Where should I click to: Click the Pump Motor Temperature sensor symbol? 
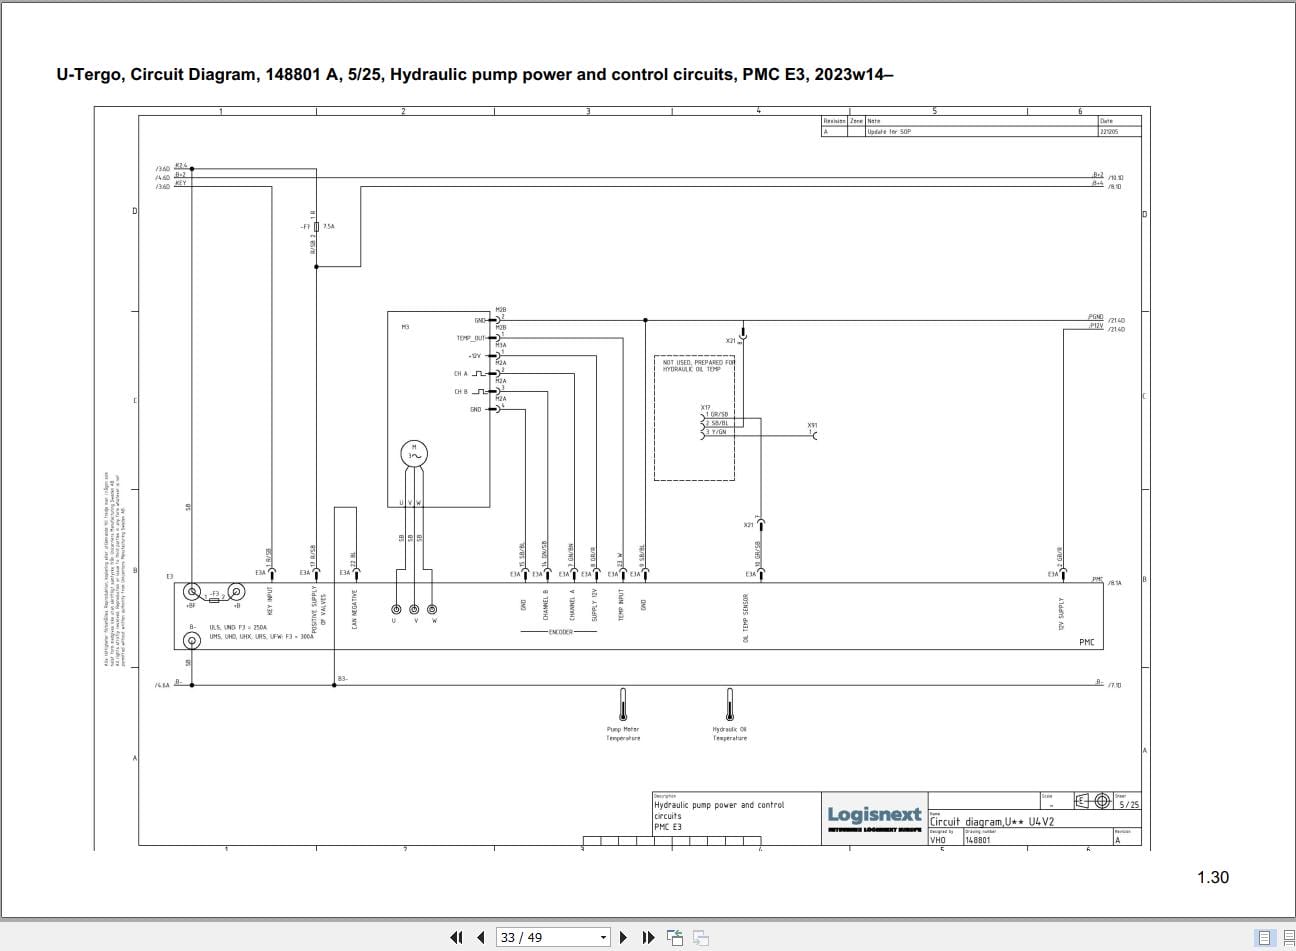pyautogui.click(x=623, y=705)
